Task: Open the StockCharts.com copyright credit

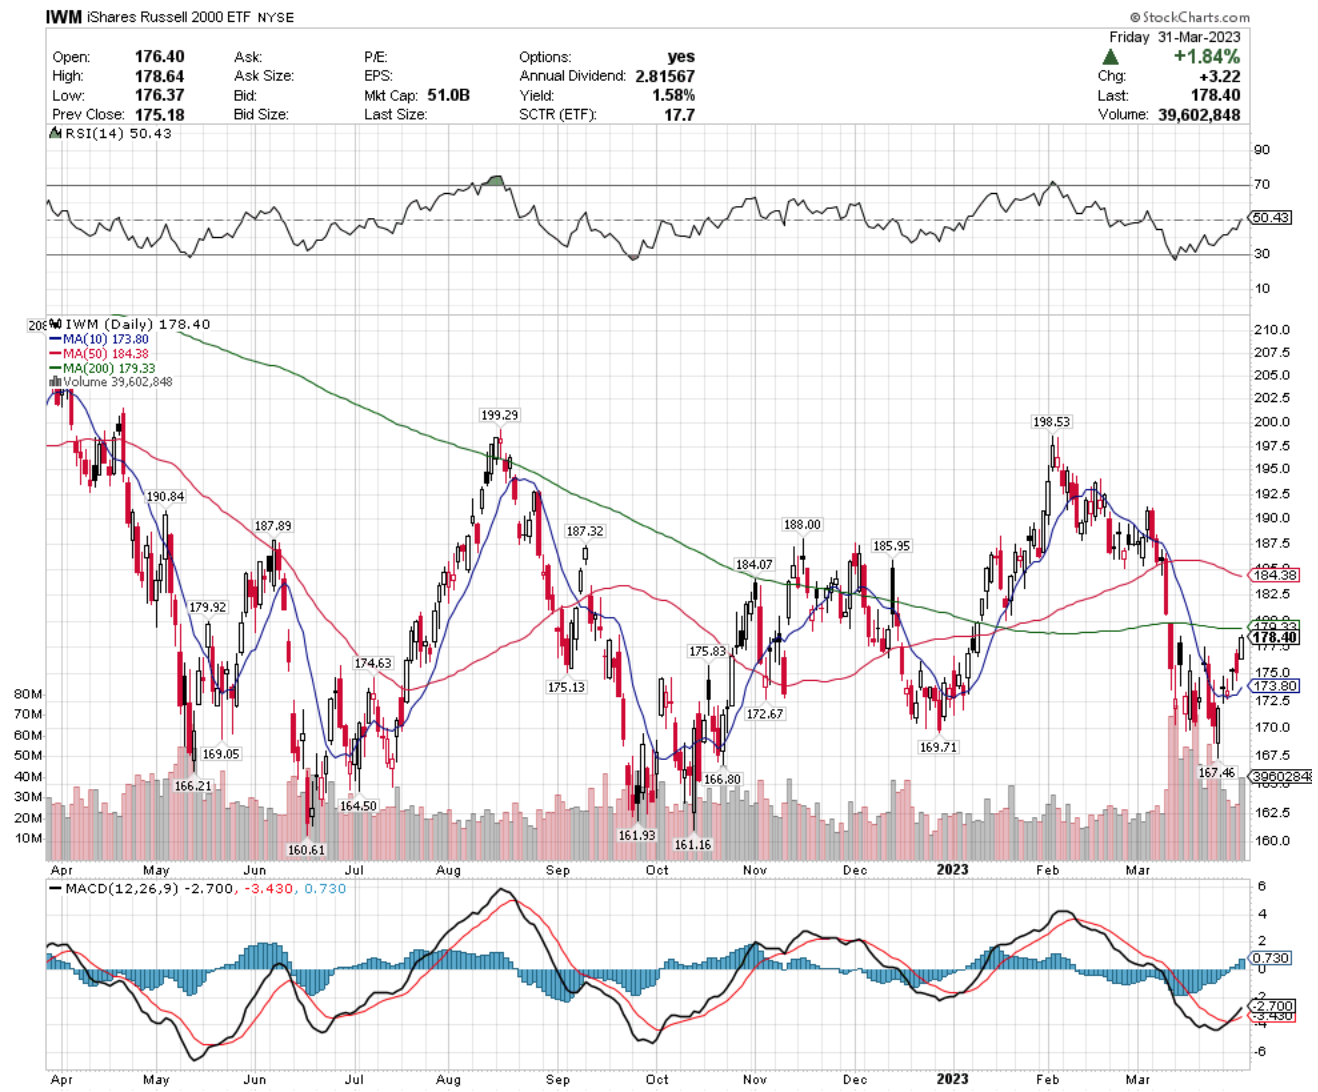Action: 1190,17
